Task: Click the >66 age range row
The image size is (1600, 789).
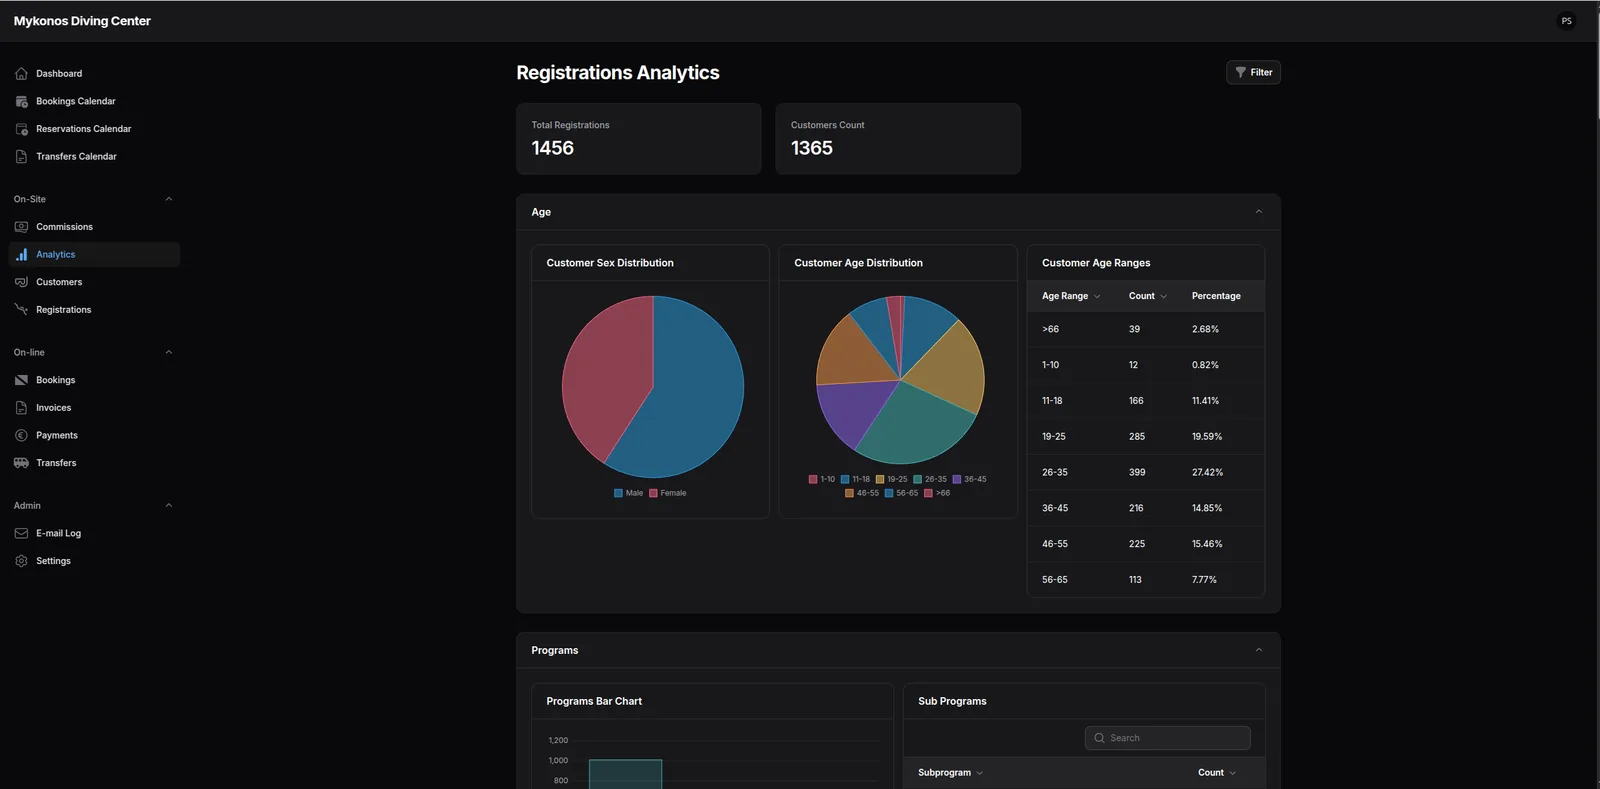Action: [x=1146, y=329]
